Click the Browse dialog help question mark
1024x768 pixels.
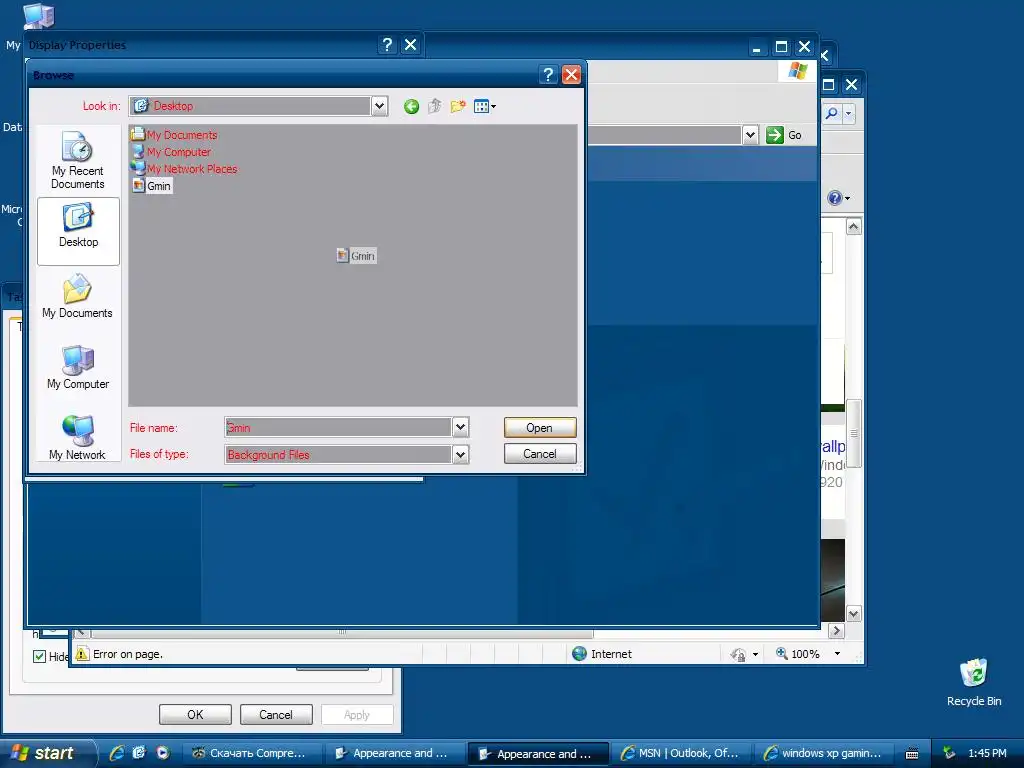coord(549,74)
